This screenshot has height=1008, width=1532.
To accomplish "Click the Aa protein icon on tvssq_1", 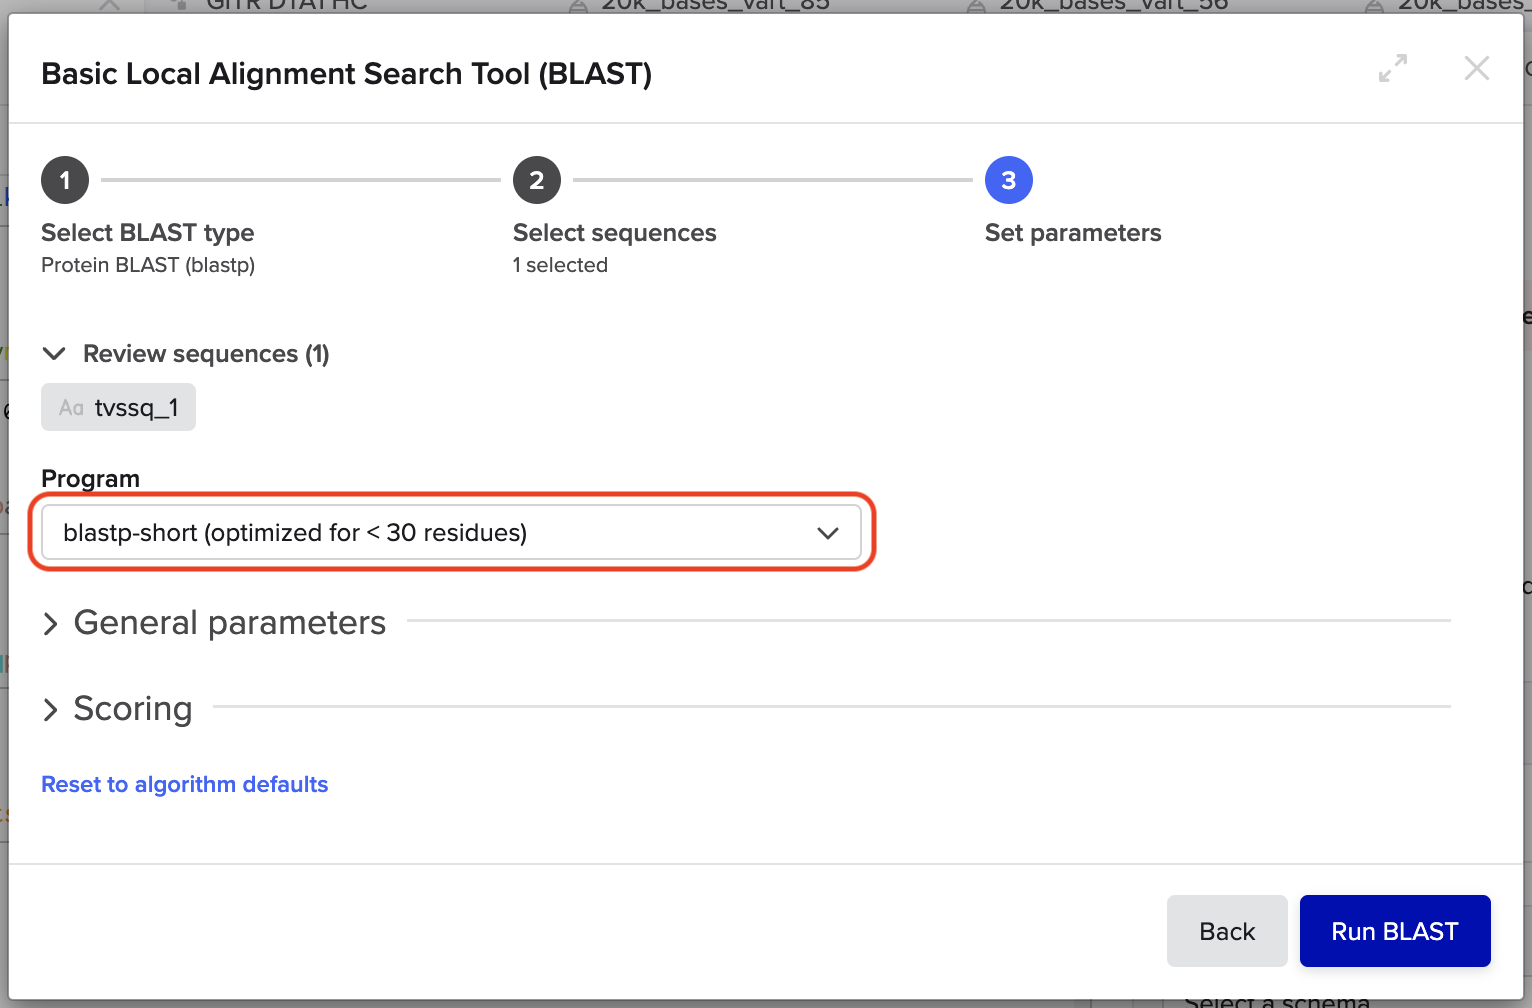I will pyautogui.click(x=71, y=408).
